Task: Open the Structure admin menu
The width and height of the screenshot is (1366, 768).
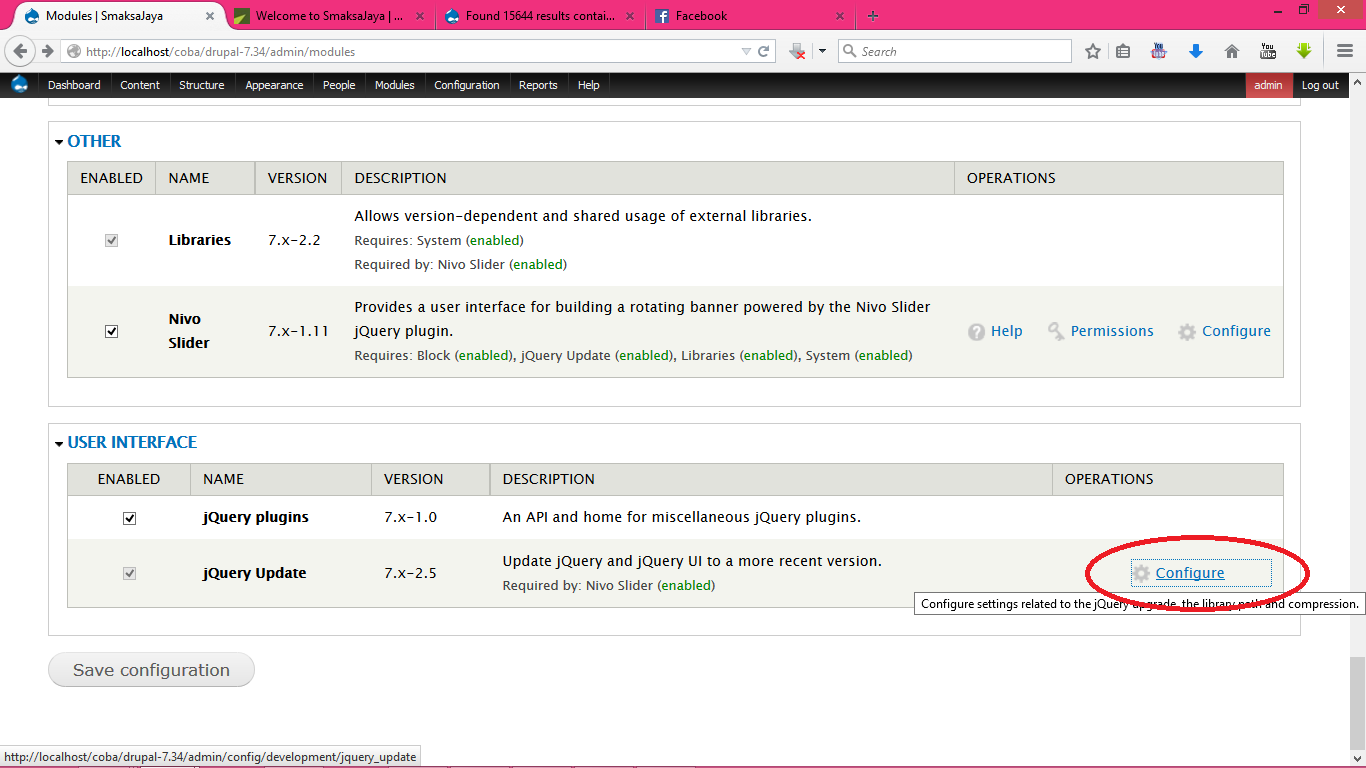Action: coord(202,85)
